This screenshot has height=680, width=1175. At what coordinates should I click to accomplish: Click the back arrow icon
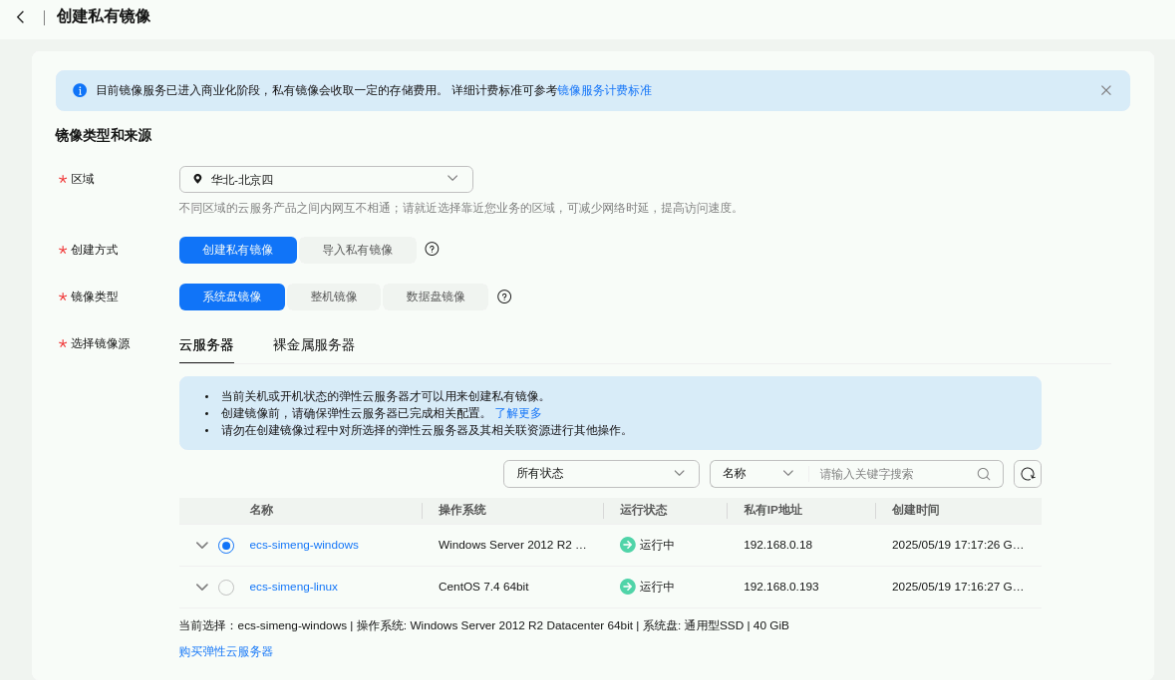pos(20,17)
